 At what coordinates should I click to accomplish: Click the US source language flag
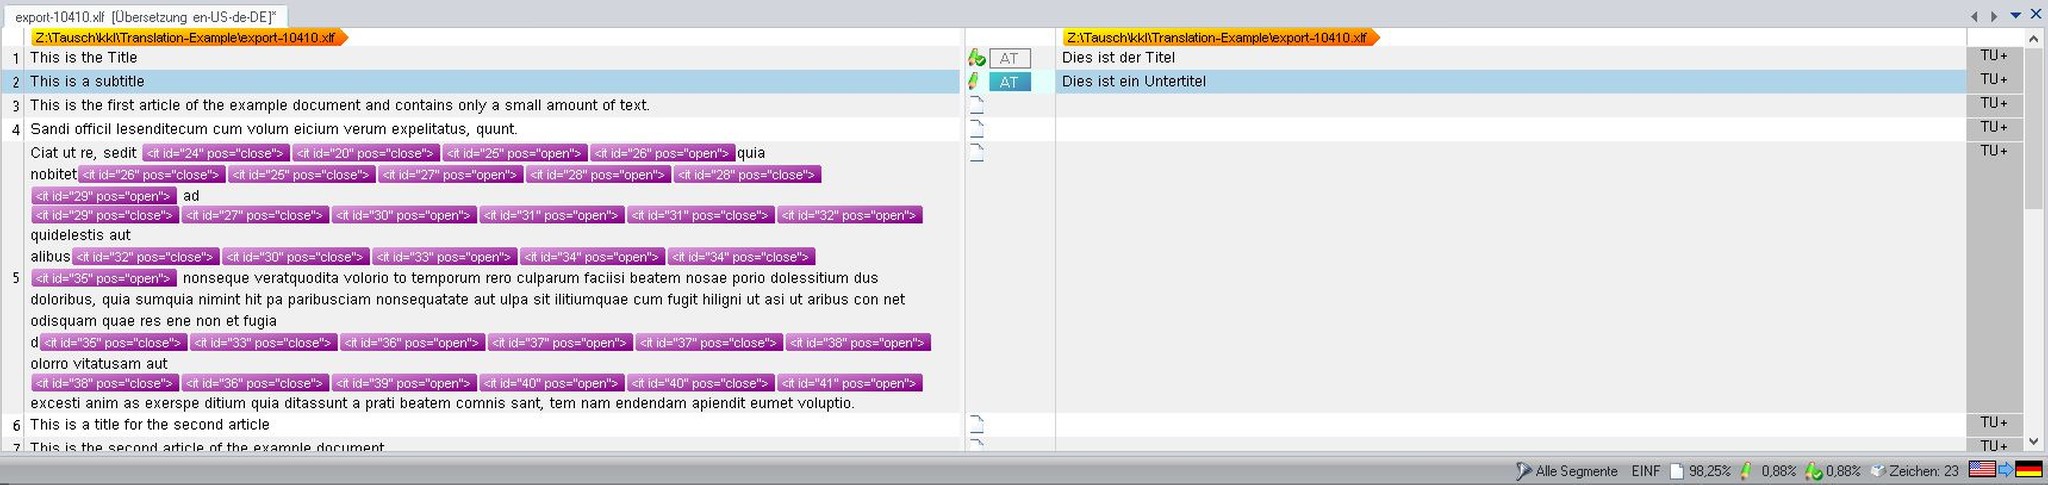1981,470
